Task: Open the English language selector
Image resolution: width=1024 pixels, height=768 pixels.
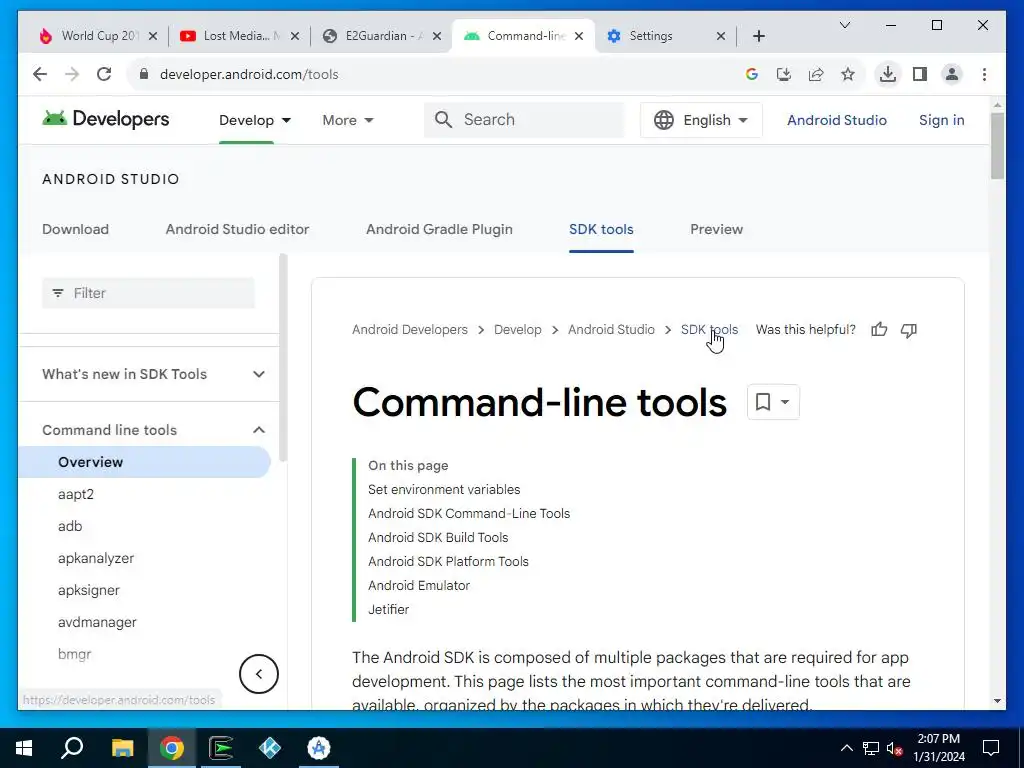Action: [x=701, y=120]
